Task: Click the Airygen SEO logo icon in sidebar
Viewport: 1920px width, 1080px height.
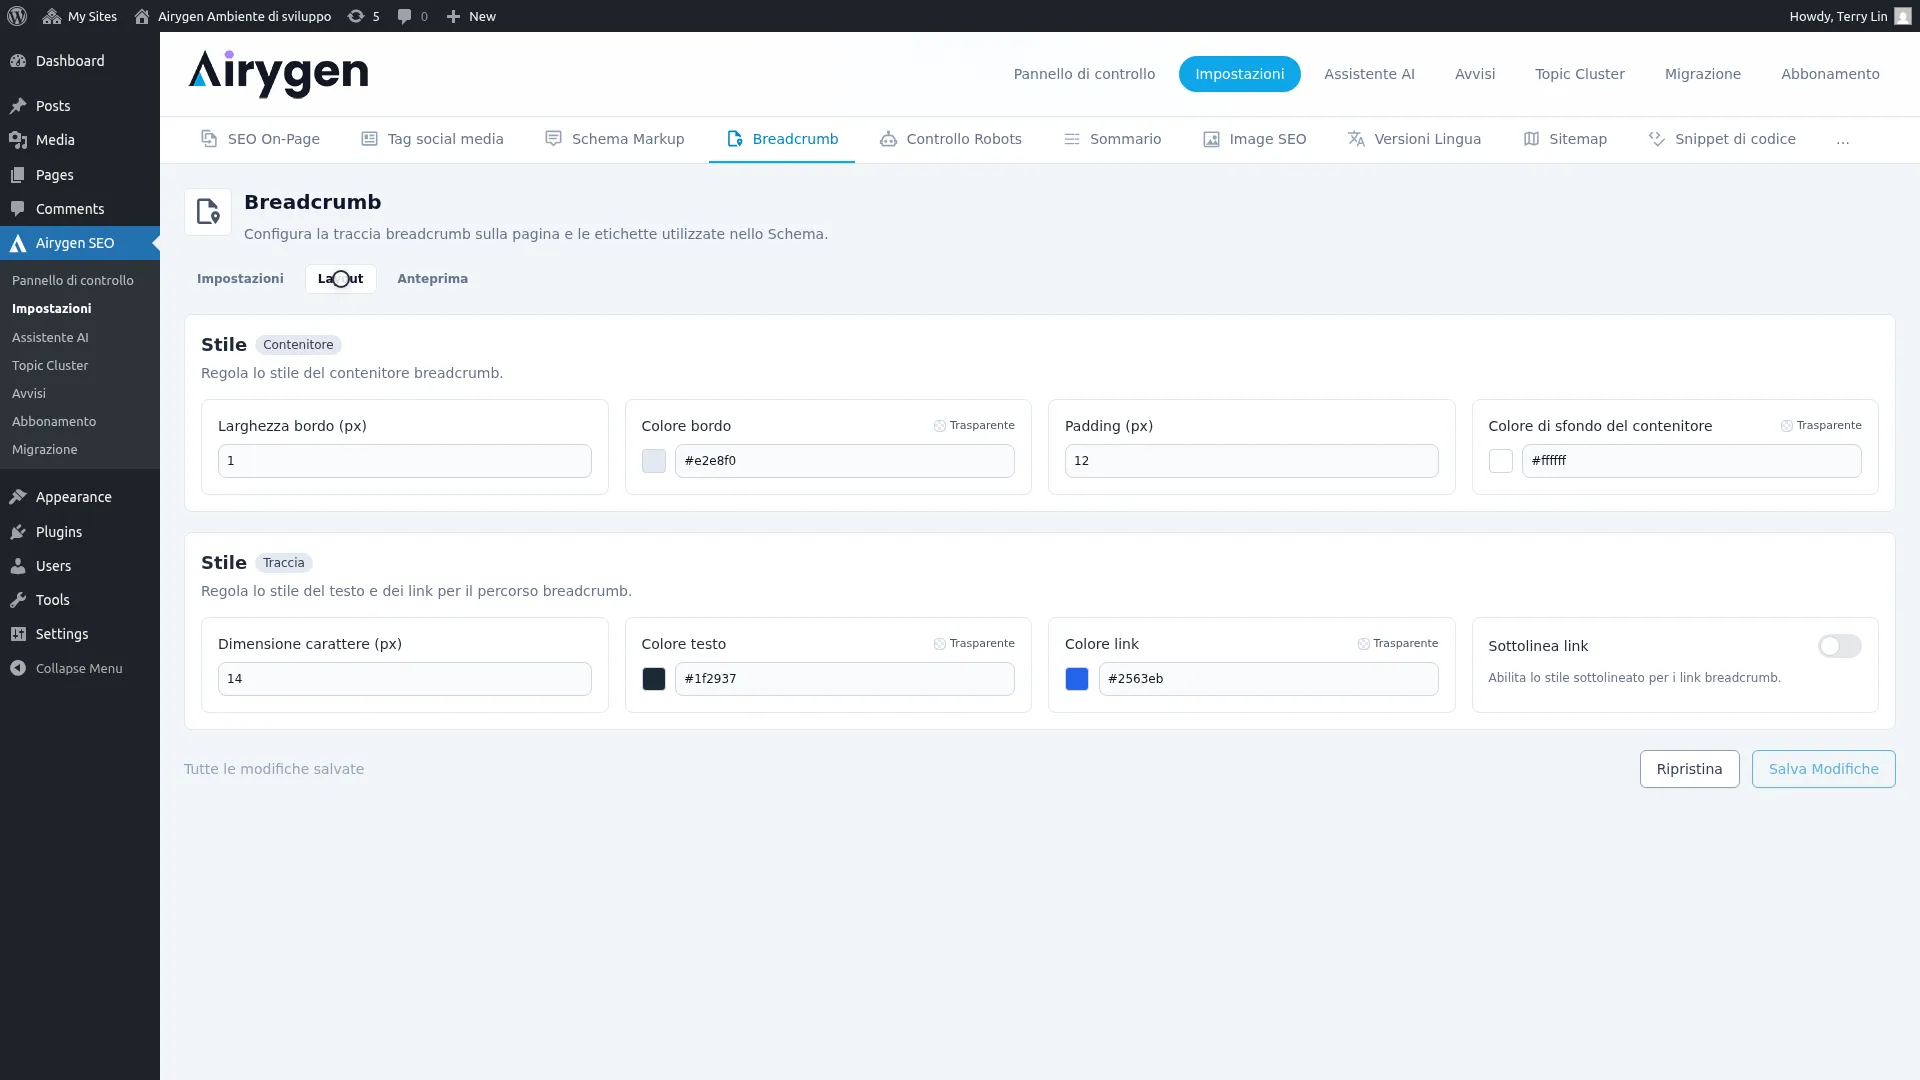Action: point(18,243)
